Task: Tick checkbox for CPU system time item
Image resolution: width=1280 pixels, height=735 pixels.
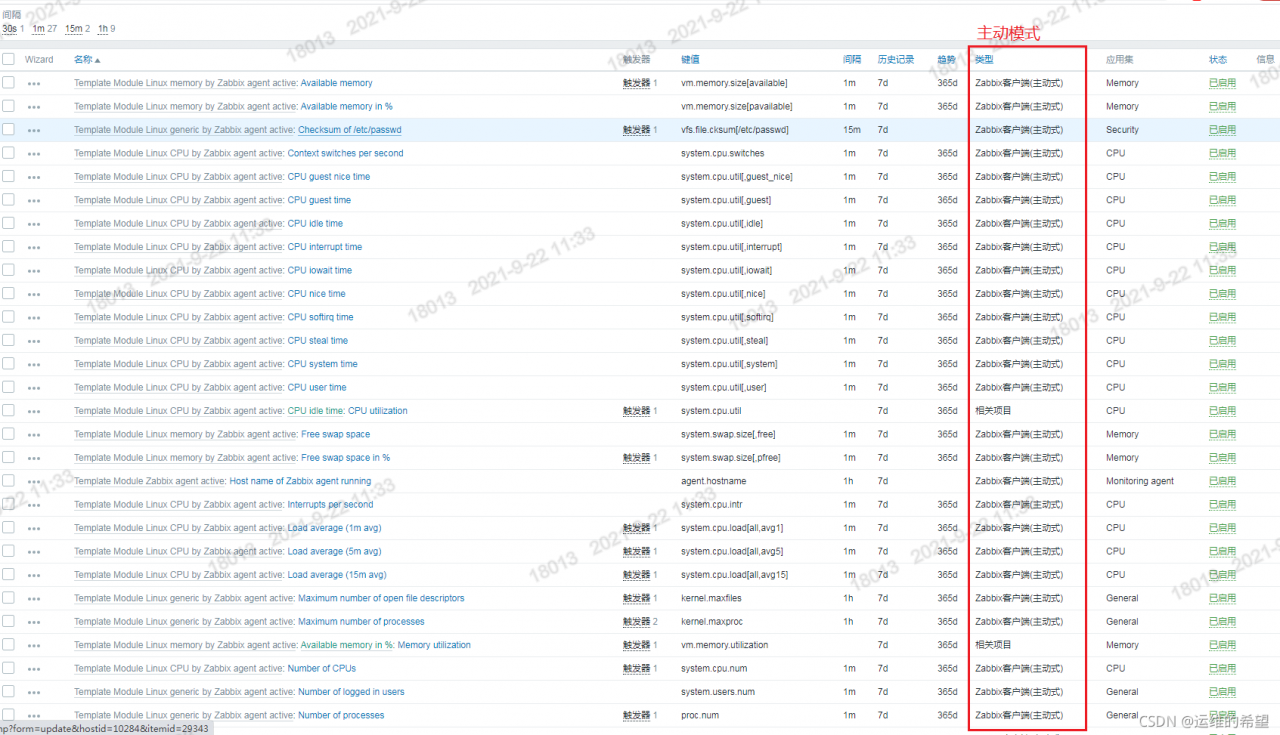Action: (8, 363)
